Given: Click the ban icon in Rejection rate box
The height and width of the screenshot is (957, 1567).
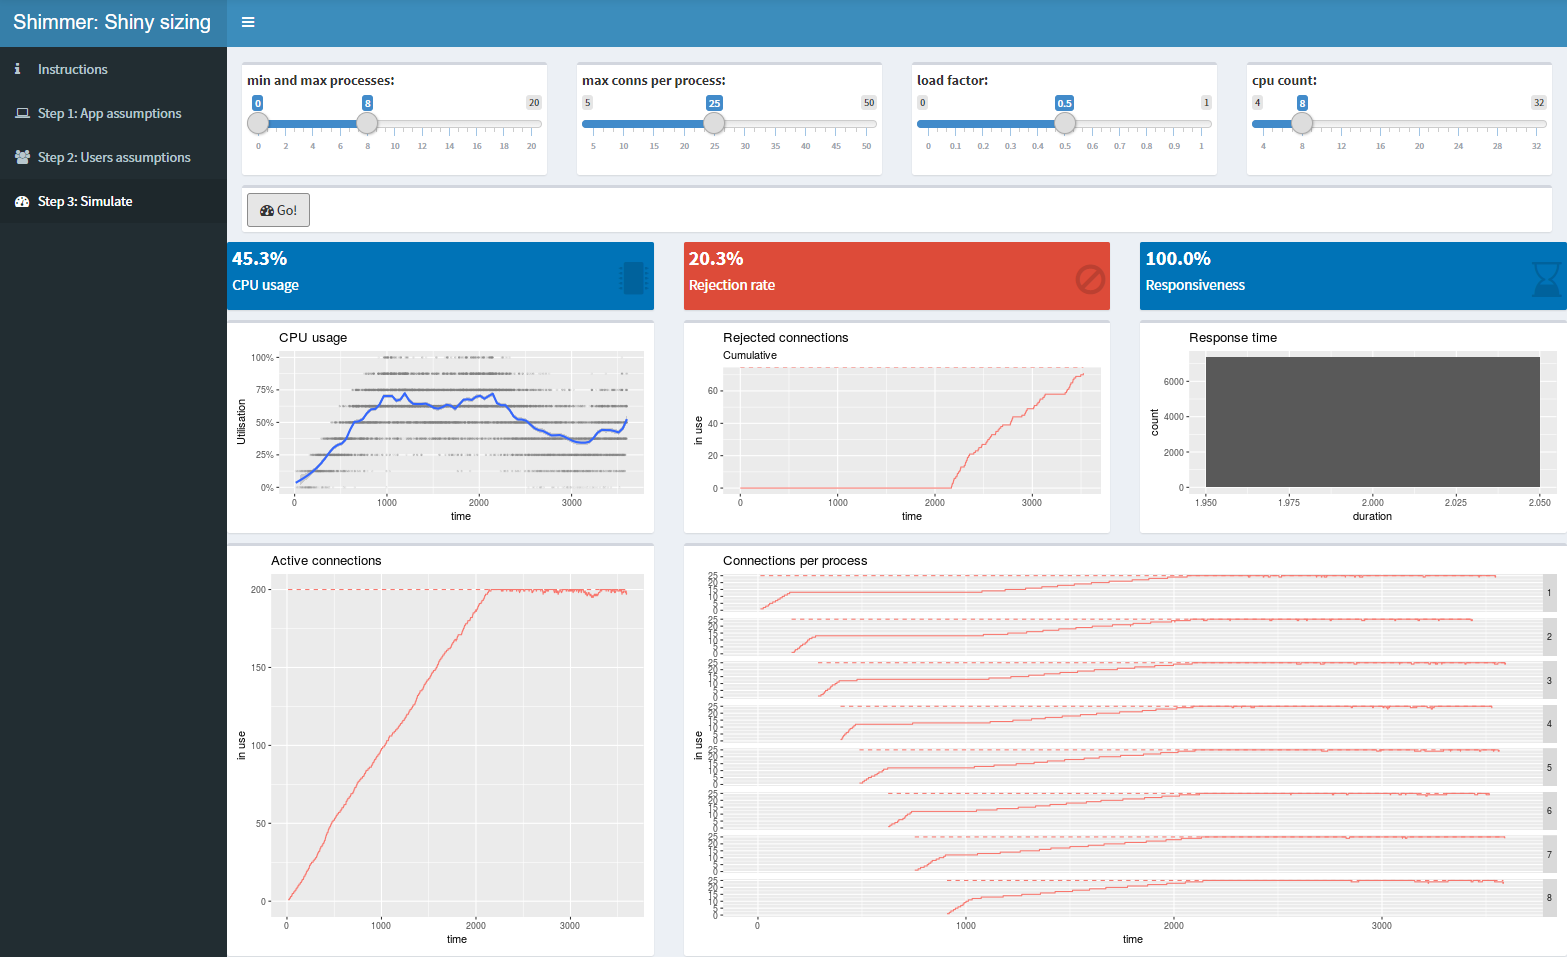Looking at the screenshot, I should 1089,279.
